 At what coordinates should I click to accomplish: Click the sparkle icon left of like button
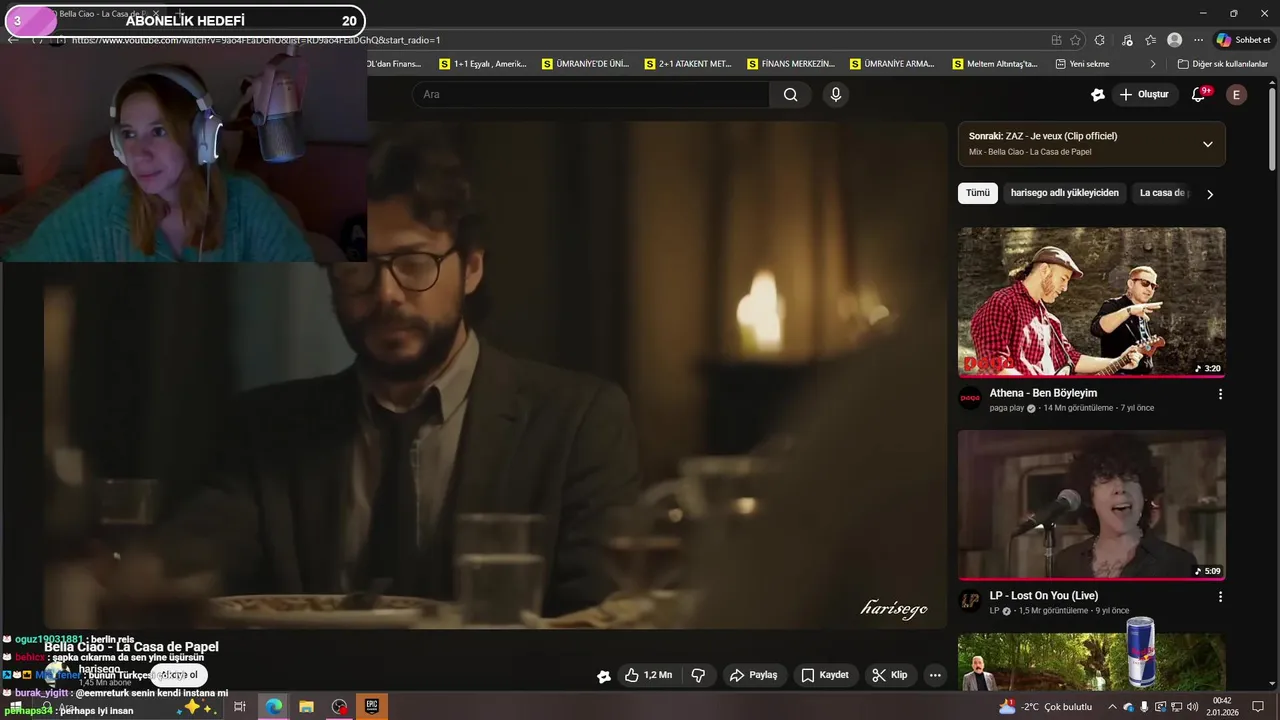(x=604, y=676)
